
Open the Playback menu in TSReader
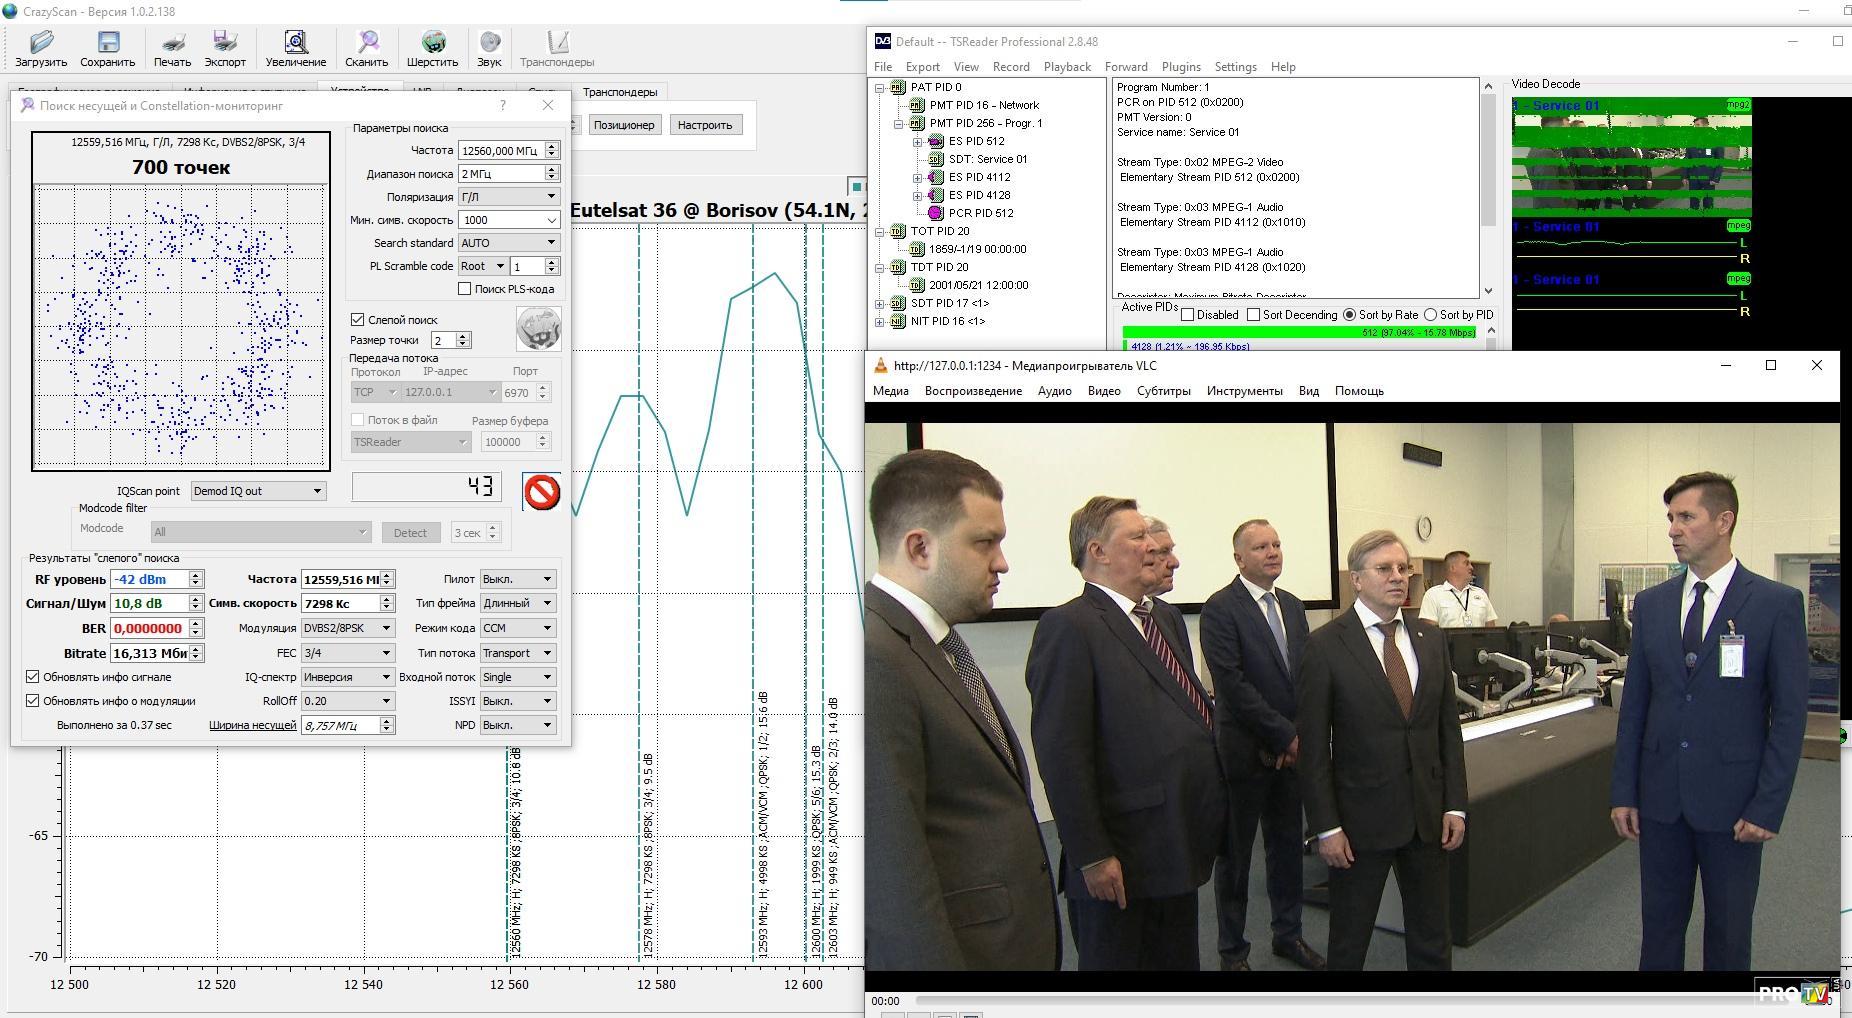pos(1067,67)
